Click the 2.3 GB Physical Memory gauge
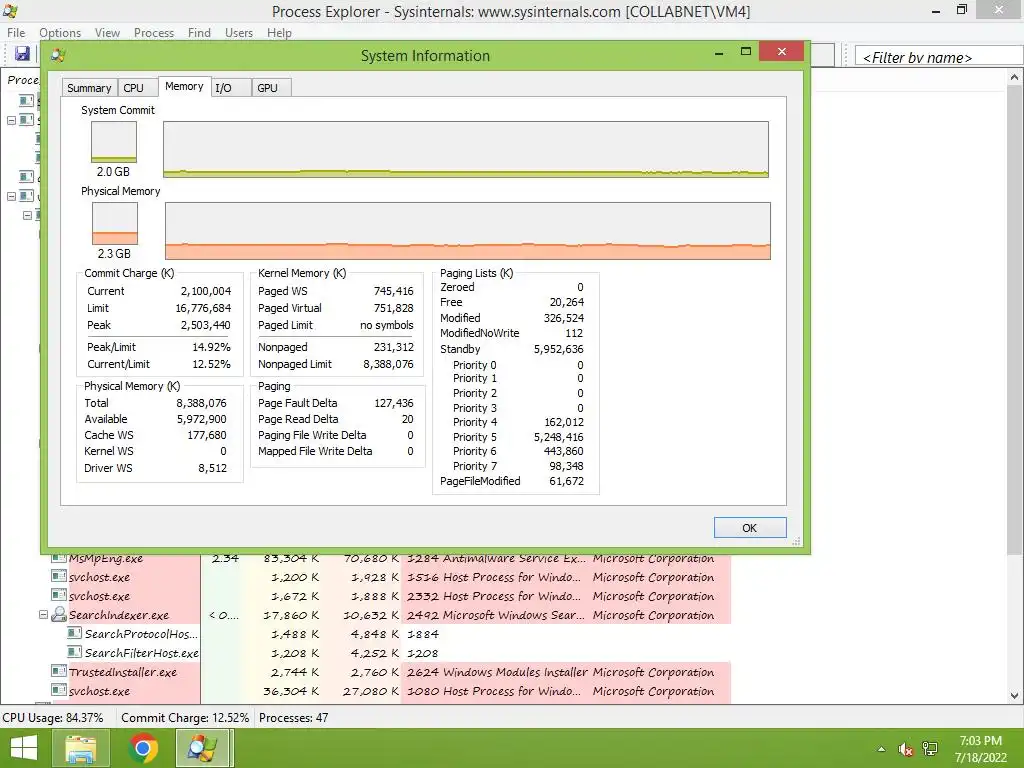The height and width of the screenshot is (768, 1024). point(115,223)
